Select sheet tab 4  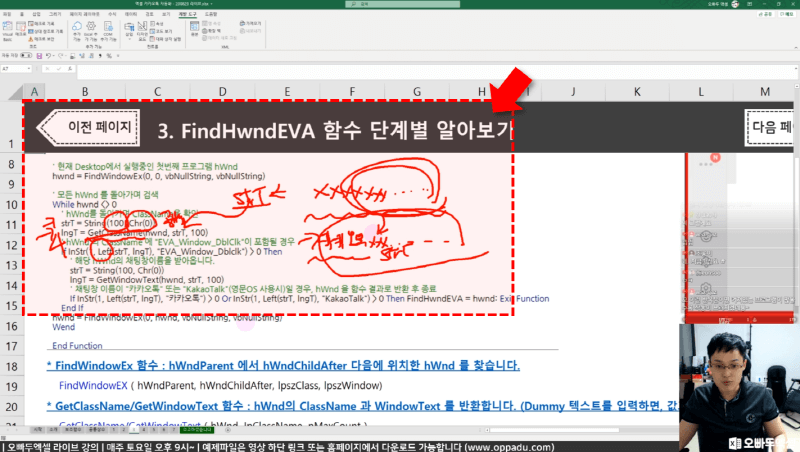[144, 430]
